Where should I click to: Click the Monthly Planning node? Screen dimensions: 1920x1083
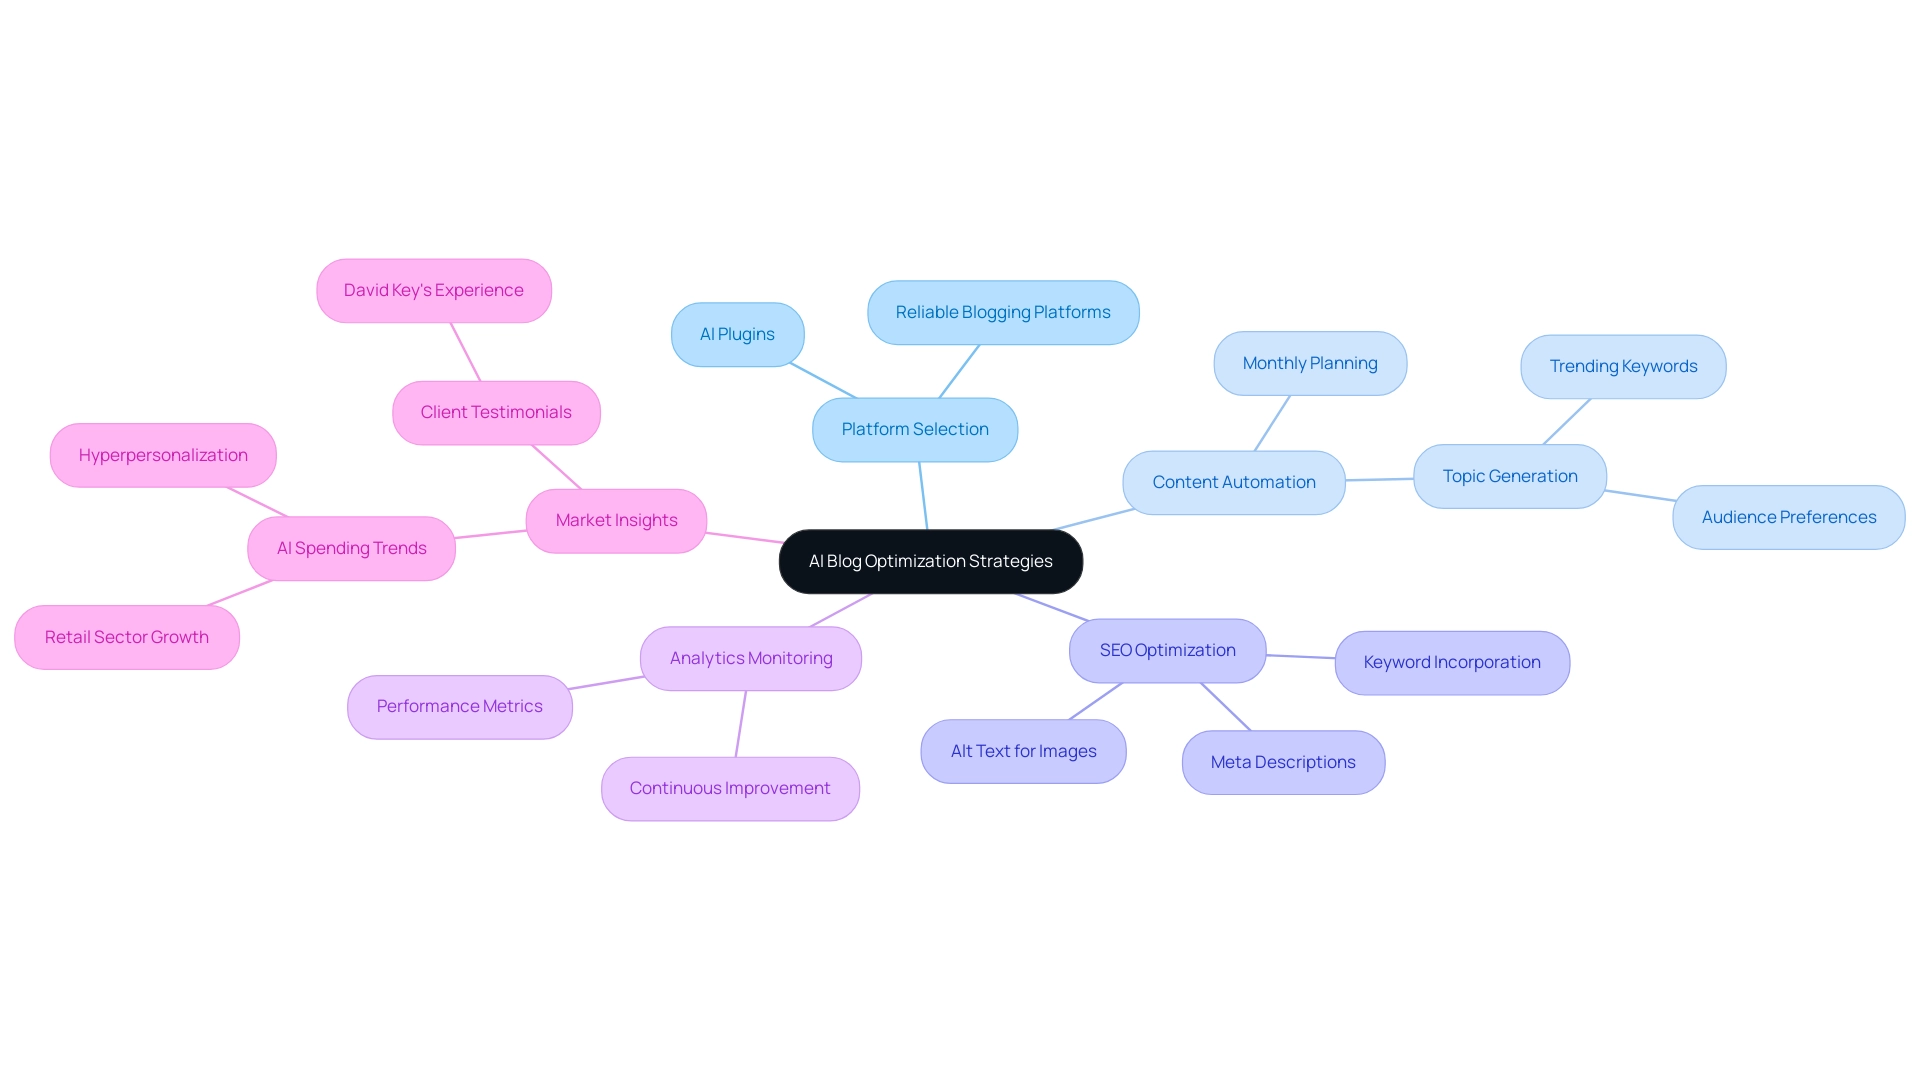pyautogui.click(x=1308, y=363)
